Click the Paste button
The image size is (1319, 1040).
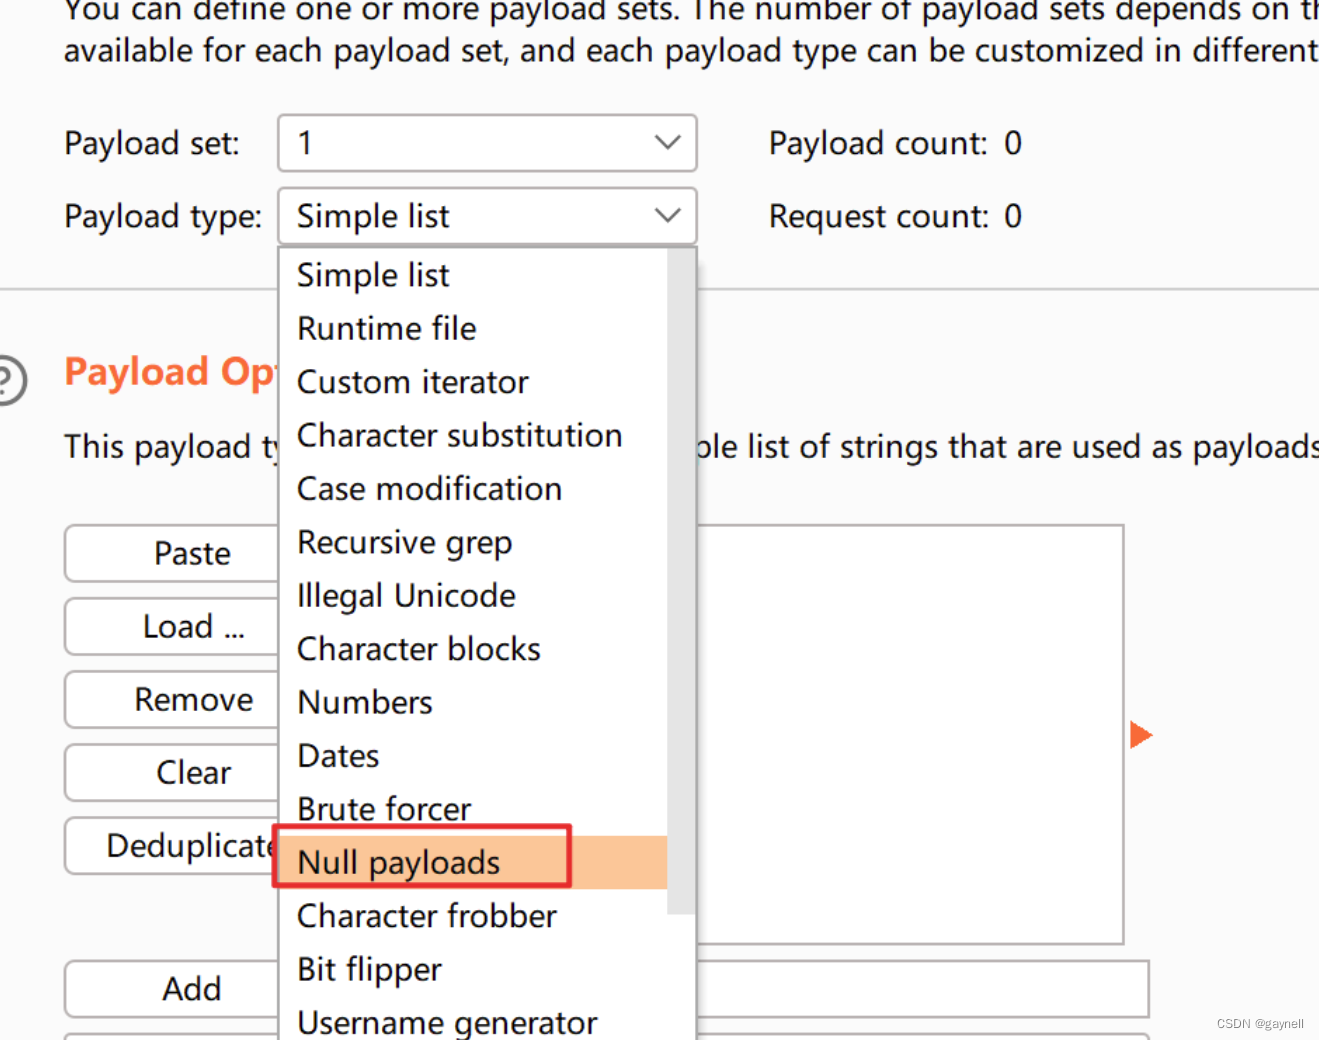[172, 553]
